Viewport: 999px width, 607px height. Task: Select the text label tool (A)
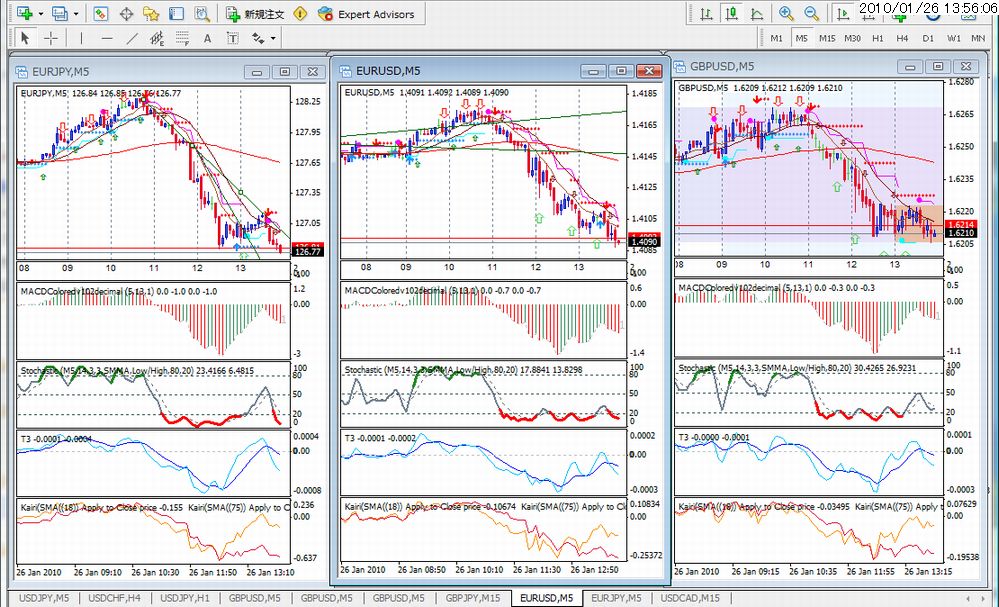[x=207, y=39]
